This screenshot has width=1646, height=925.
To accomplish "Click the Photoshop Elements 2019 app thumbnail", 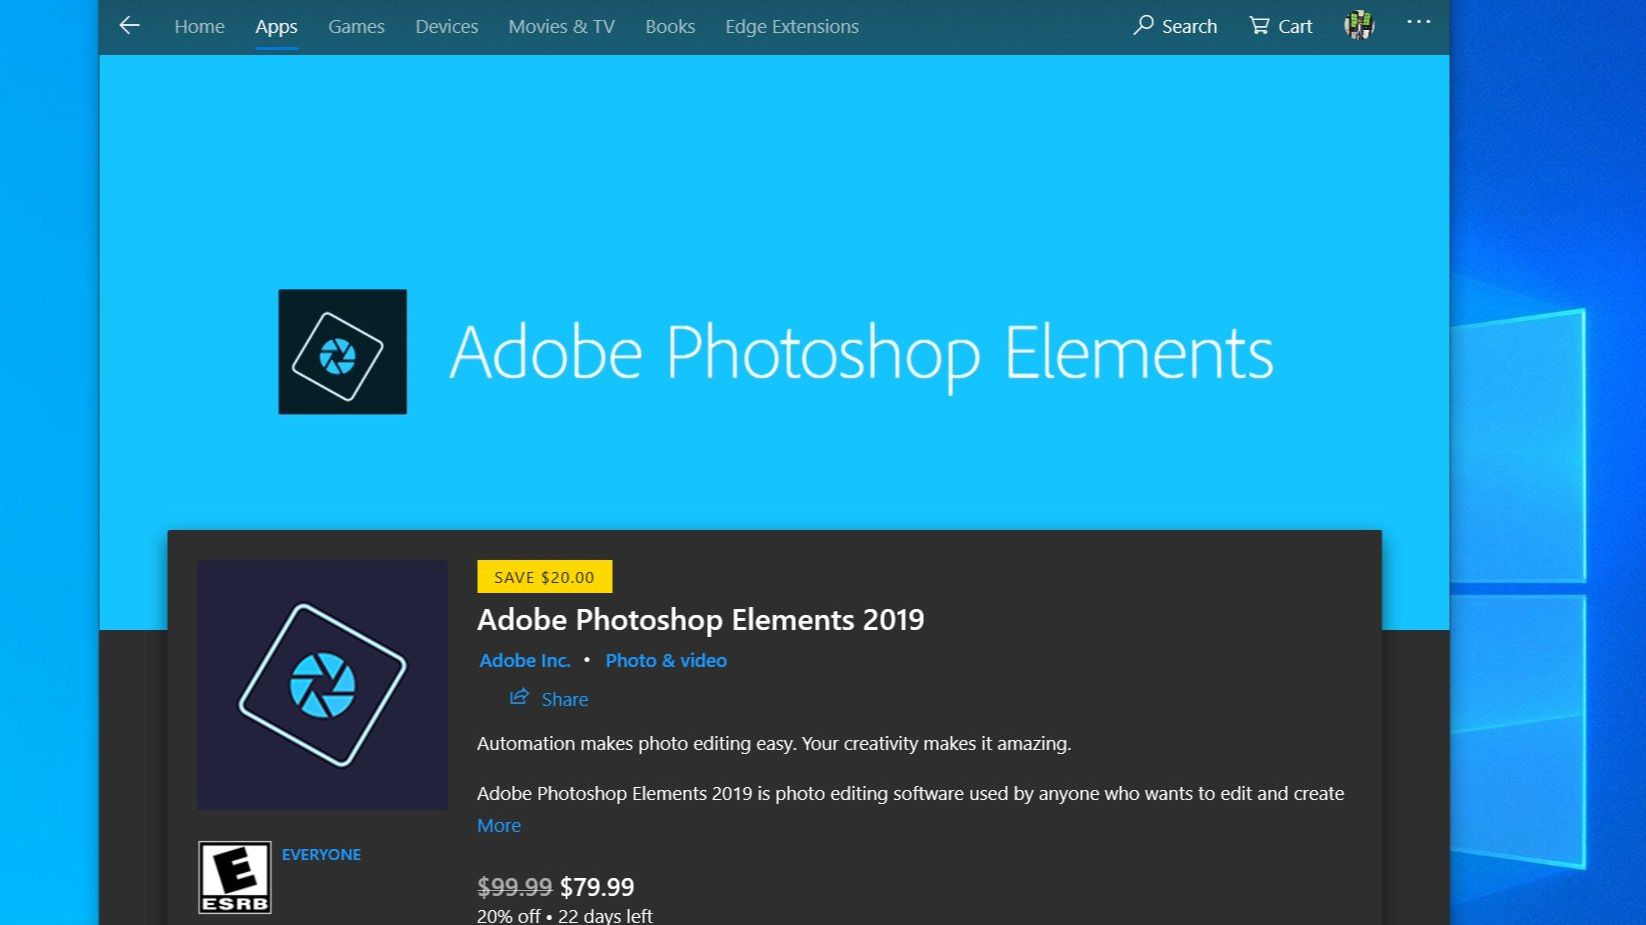I will pyautogui.click(x=322, y=685).
